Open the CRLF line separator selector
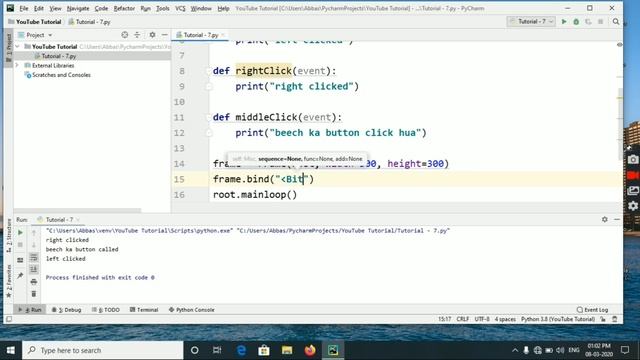The width and height of the screenshot is (640, 360). (x=462, y=319)
